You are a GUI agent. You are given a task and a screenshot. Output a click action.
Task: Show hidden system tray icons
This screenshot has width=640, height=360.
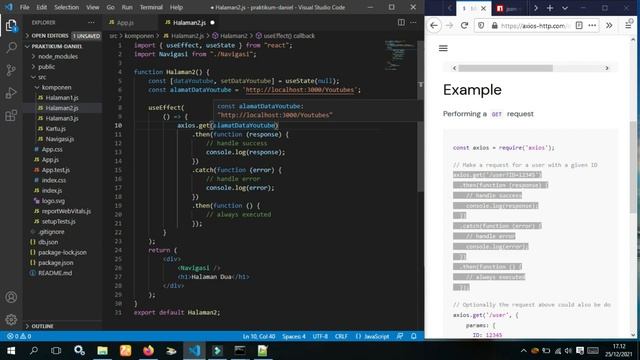pos(523,351)
